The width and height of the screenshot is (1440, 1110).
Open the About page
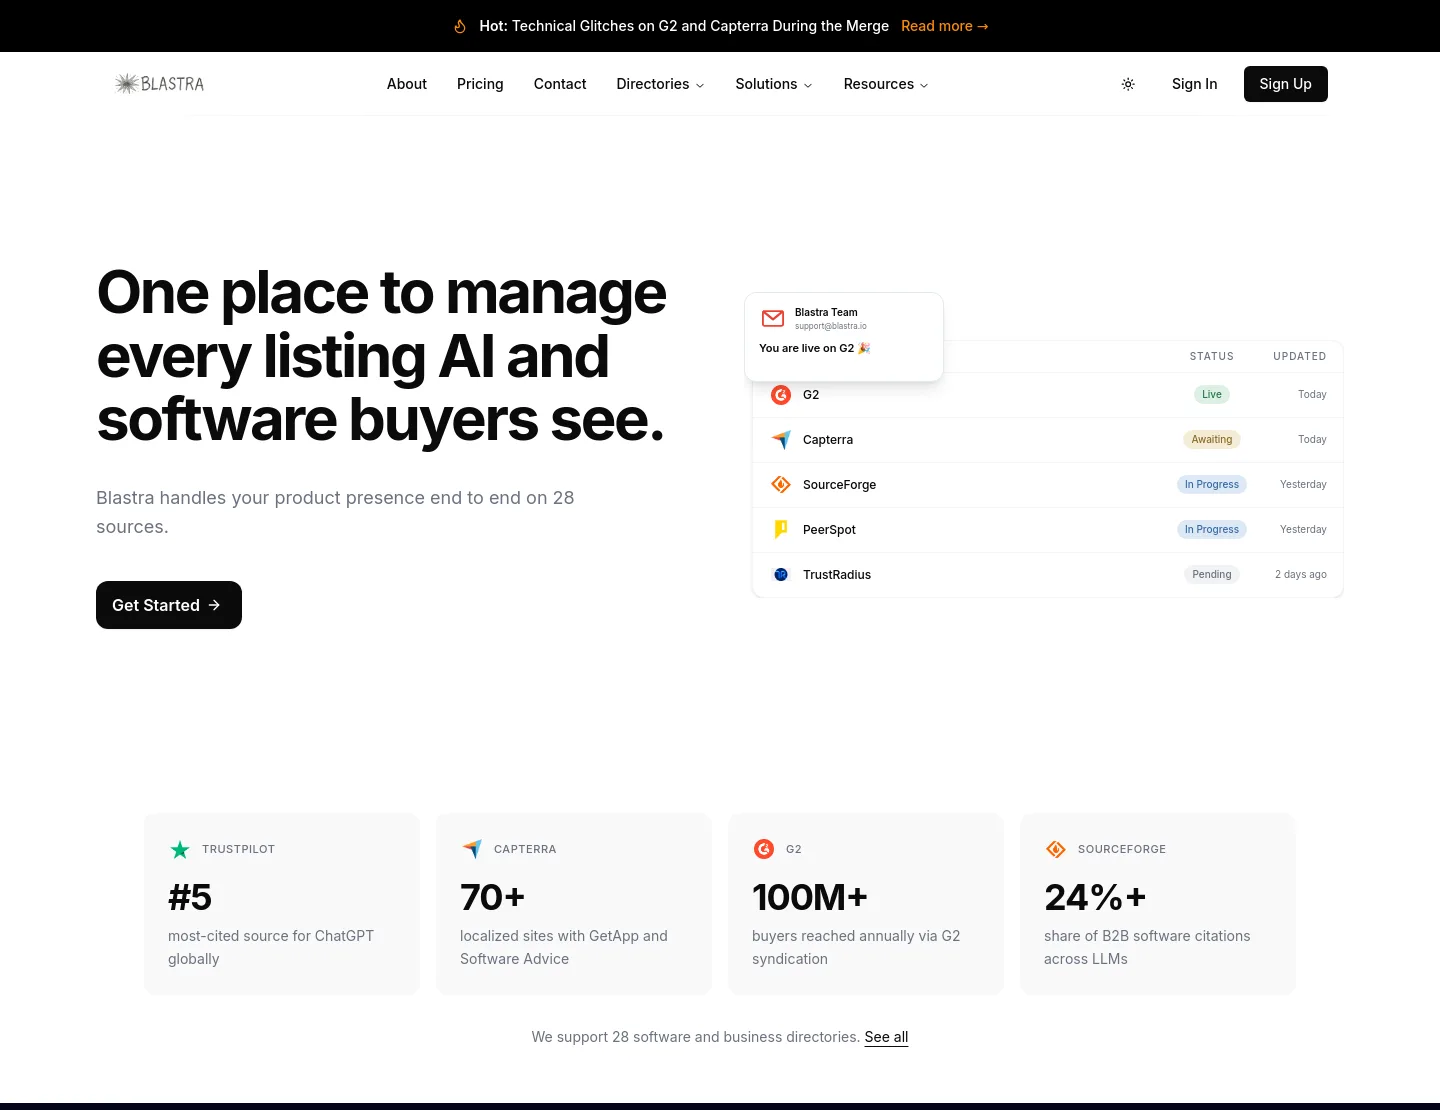click(x=407, y=84)
